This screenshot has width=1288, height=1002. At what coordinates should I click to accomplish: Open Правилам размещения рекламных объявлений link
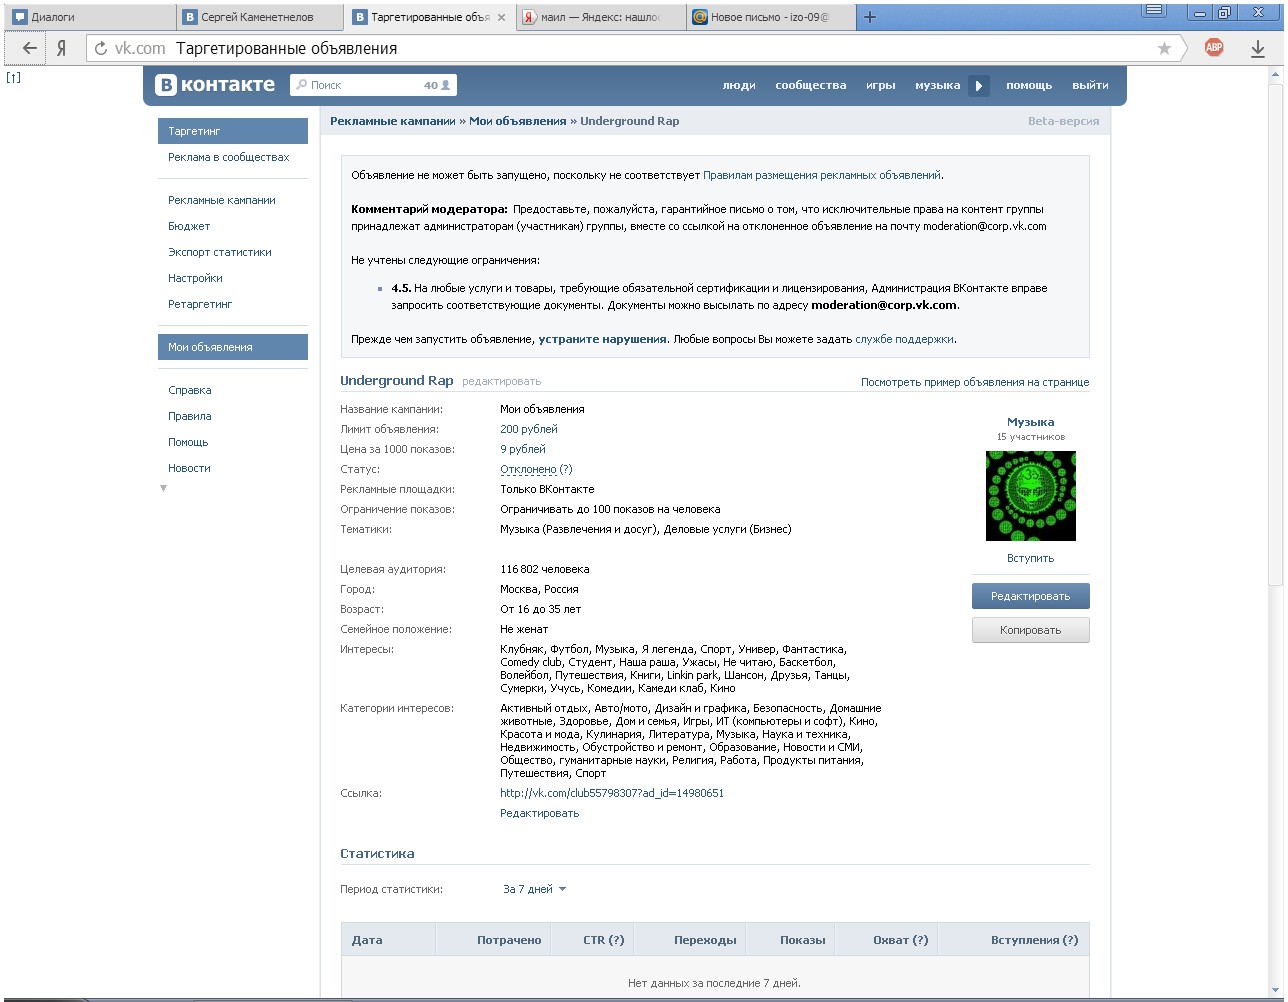click(x=822, y=175)
